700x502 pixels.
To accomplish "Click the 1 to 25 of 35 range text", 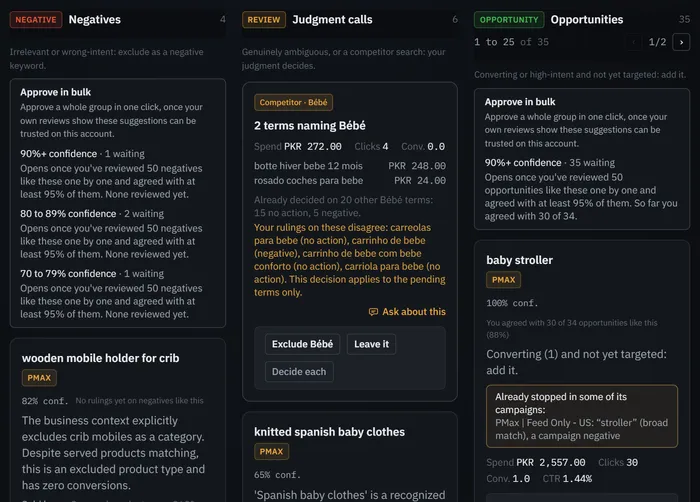I will (512, 42).
